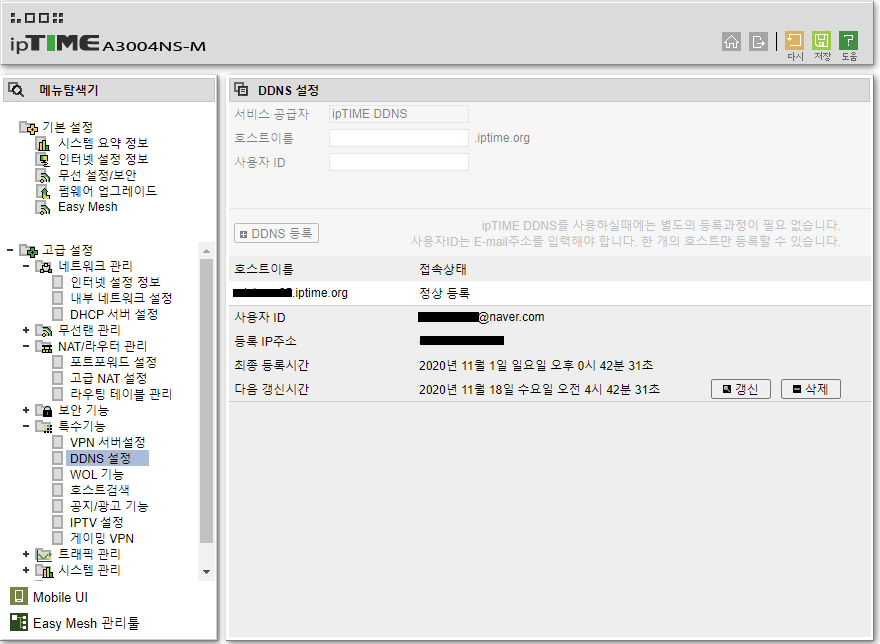
Task: Click the 트래픽 관리 graph icon
Action: (44, 555)
